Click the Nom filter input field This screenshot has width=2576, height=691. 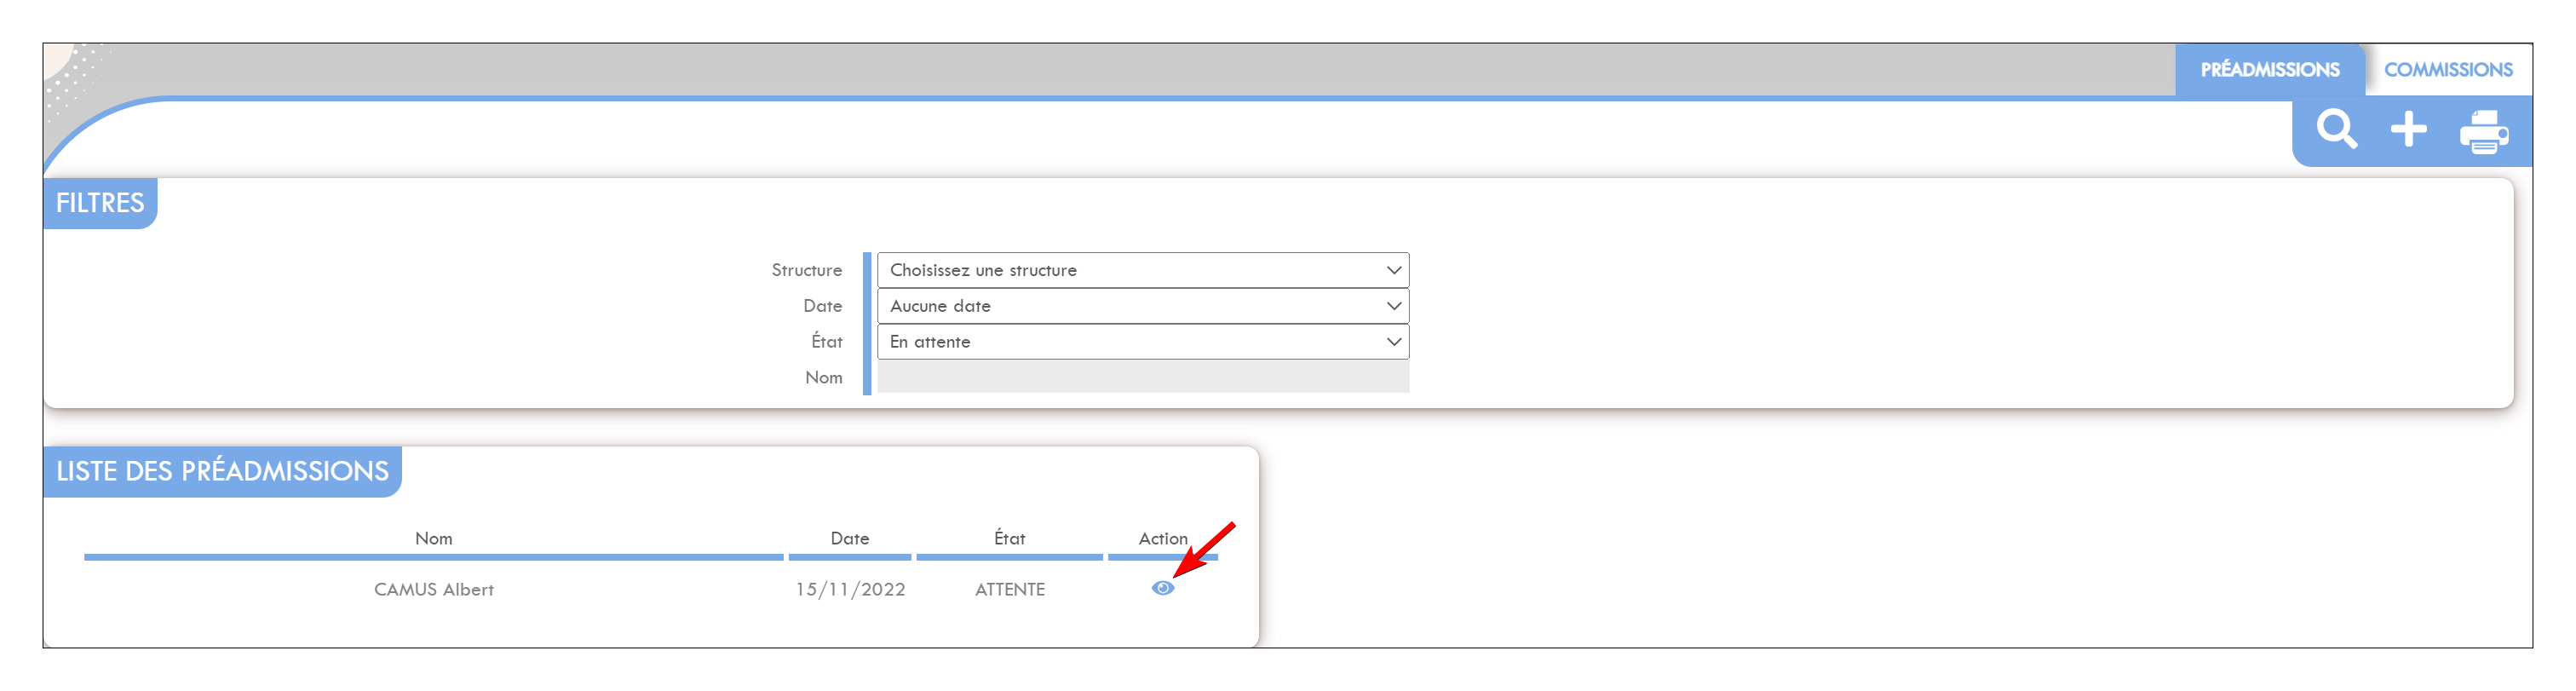pos(1143,378)
